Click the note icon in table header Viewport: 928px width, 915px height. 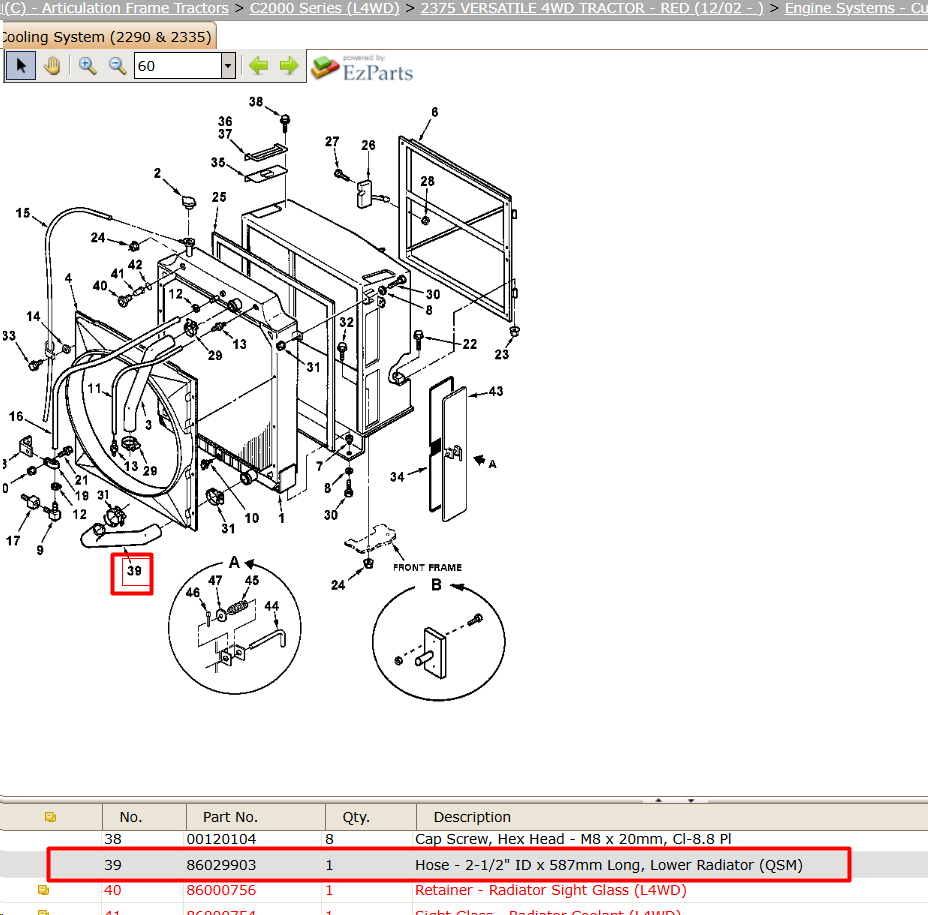coord(50,817)
